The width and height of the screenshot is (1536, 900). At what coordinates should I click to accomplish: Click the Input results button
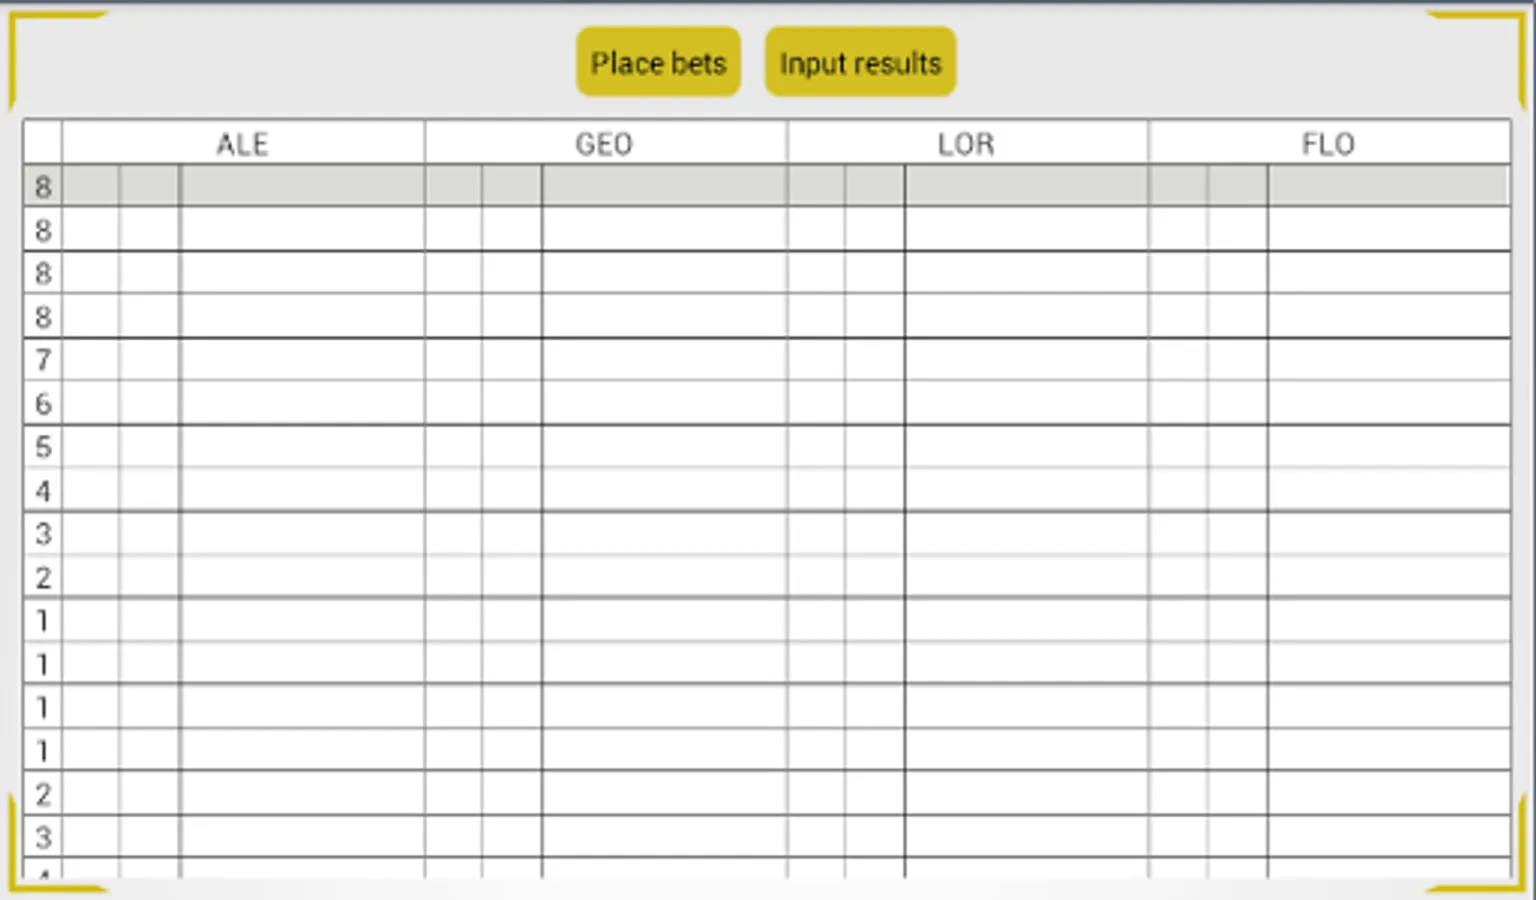[x=860, y=63]
